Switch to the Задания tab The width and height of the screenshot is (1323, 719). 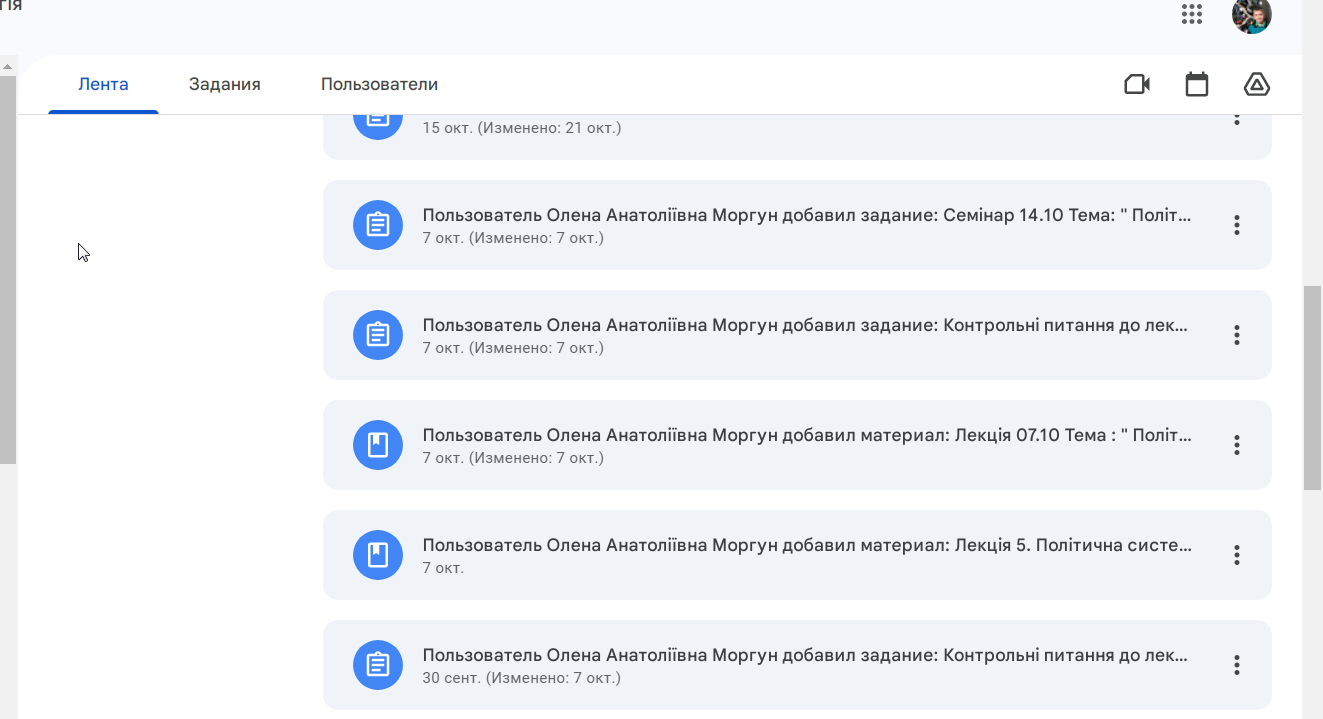(x=225, y=84)
